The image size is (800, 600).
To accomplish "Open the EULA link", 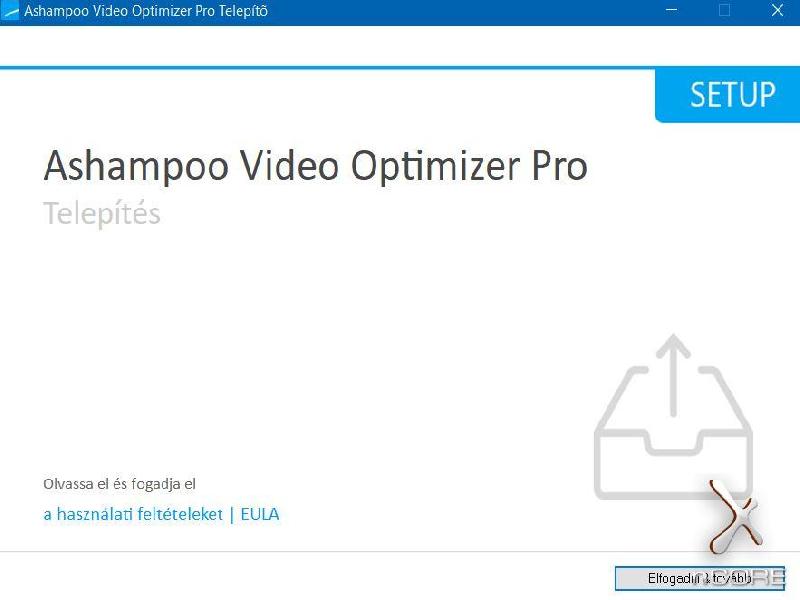I will pos(260,514).
